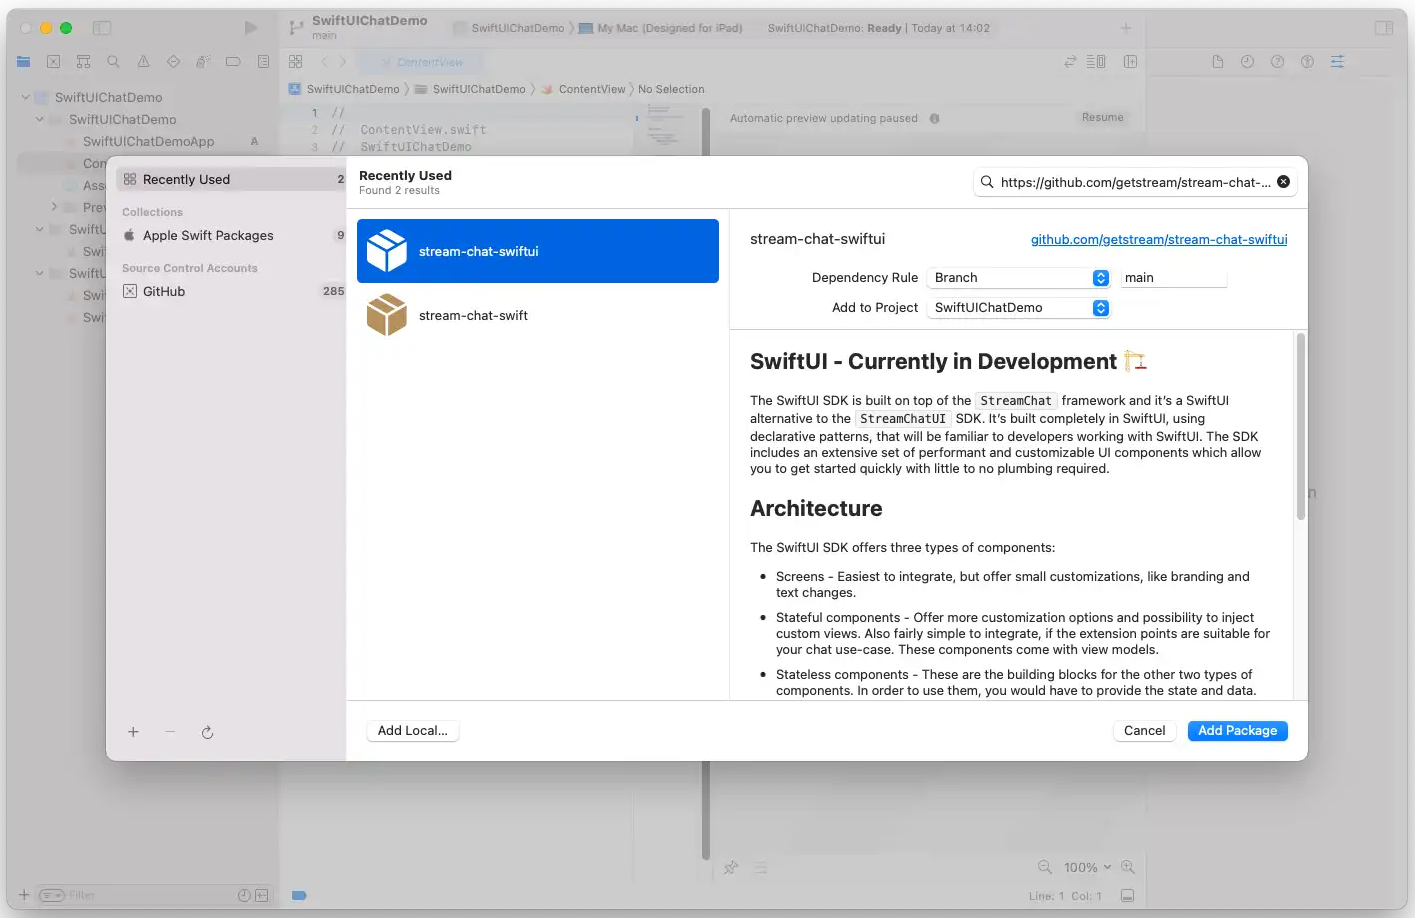Screen dimensions: 1415x918
Task: Open related items grid icon in editor
Action: (295, 62)
